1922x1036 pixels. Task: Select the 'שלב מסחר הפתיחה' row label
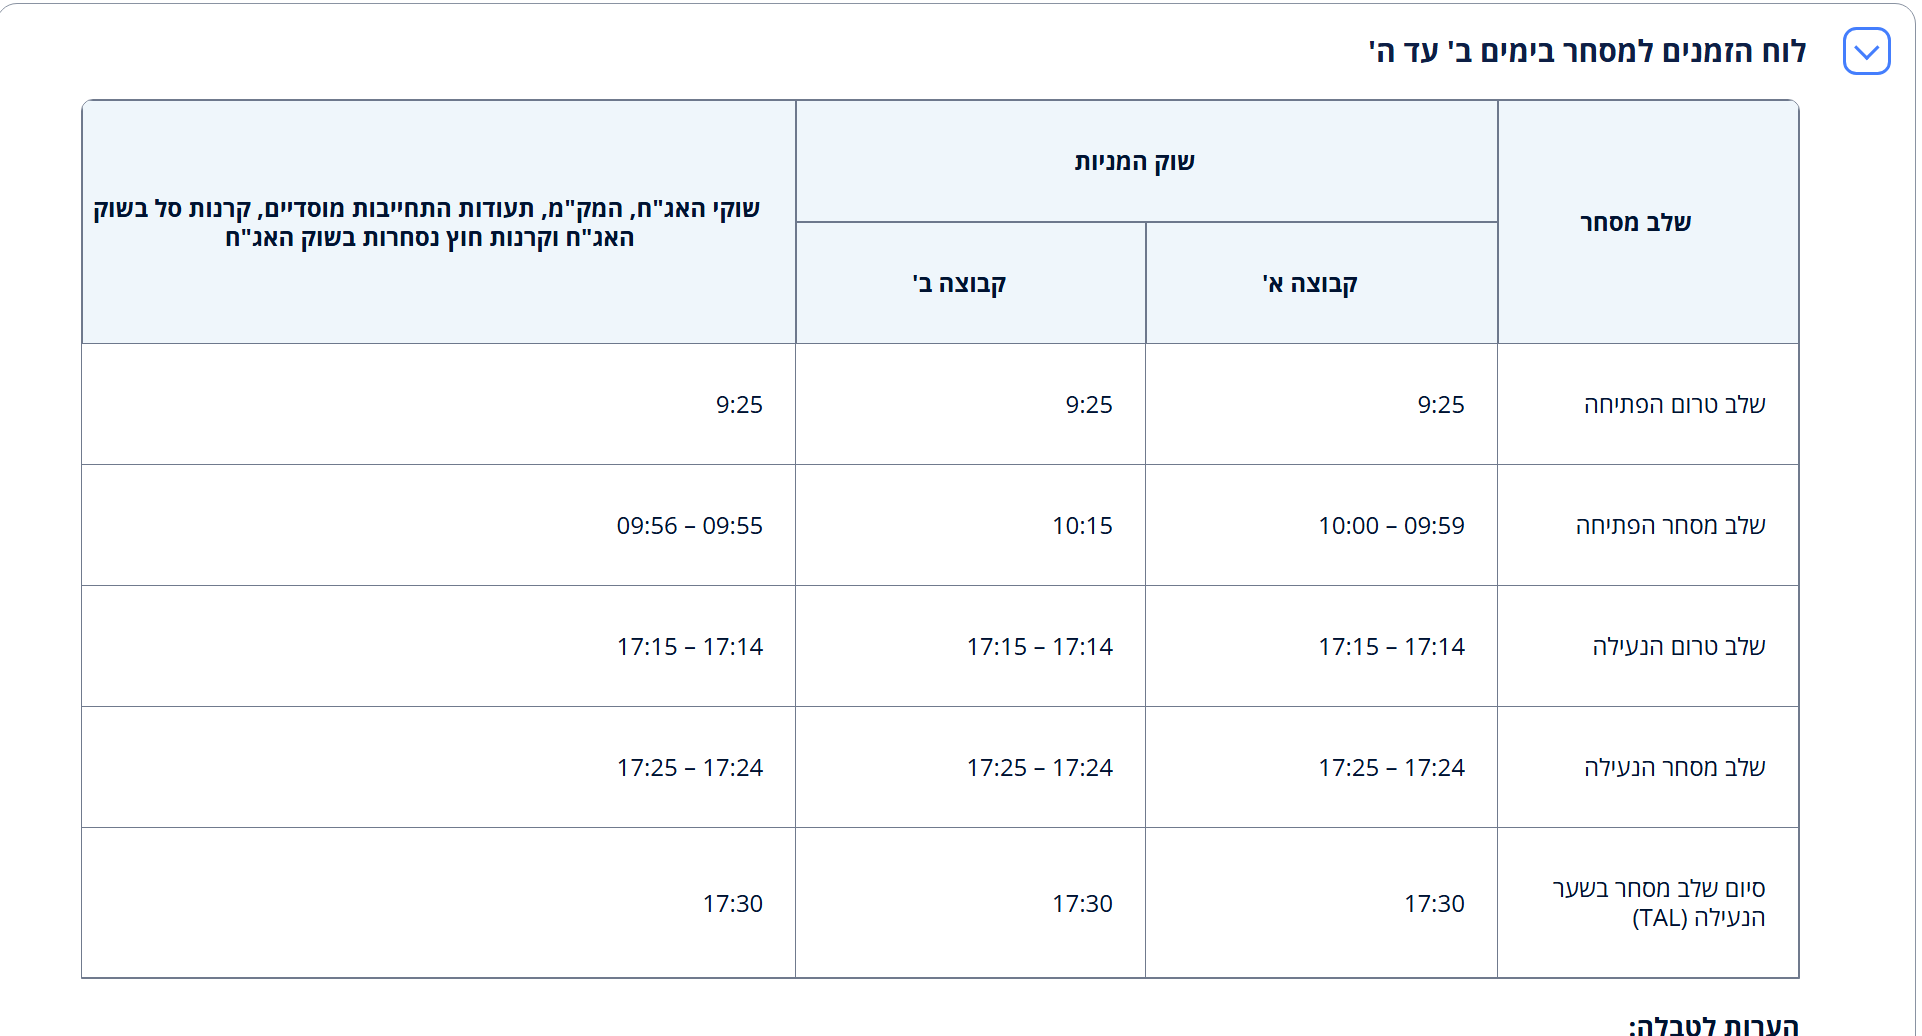coord(1670,526)
